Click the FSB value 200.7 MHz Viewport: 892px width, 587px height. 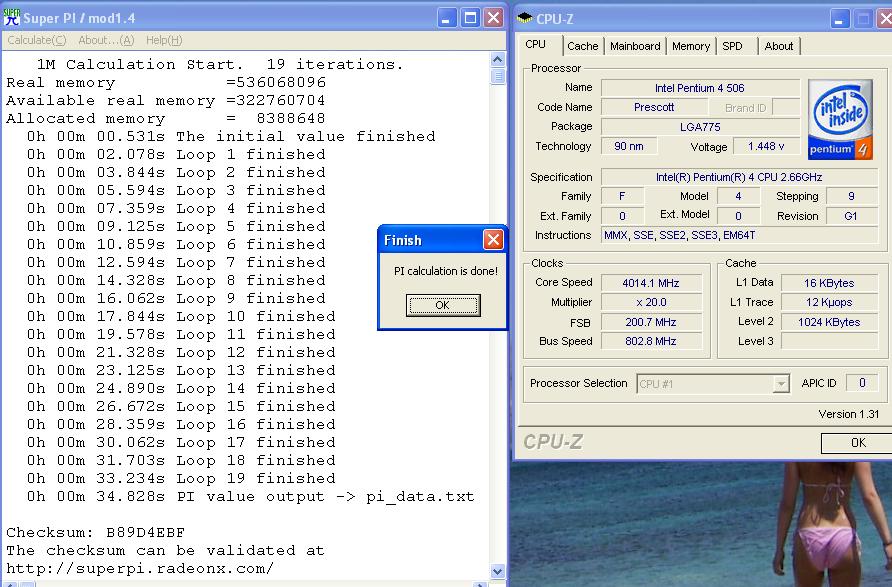[651, 322]
